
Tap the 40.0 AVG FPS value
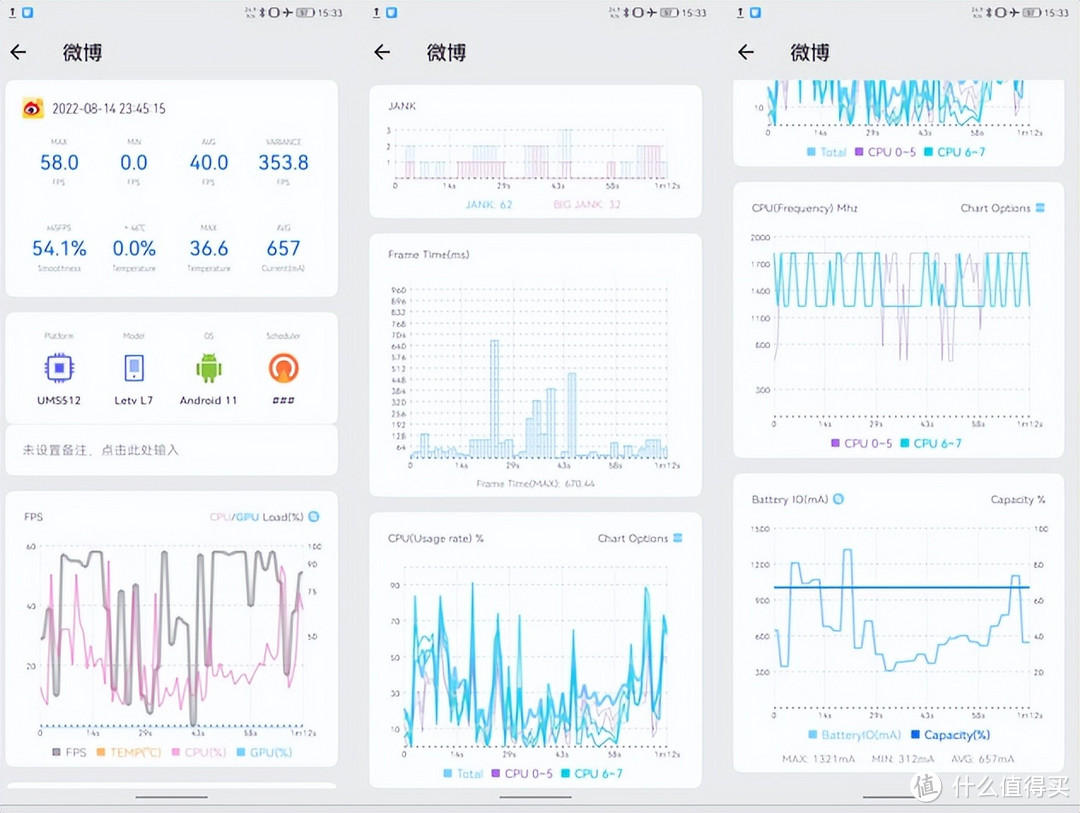(209, 163)
